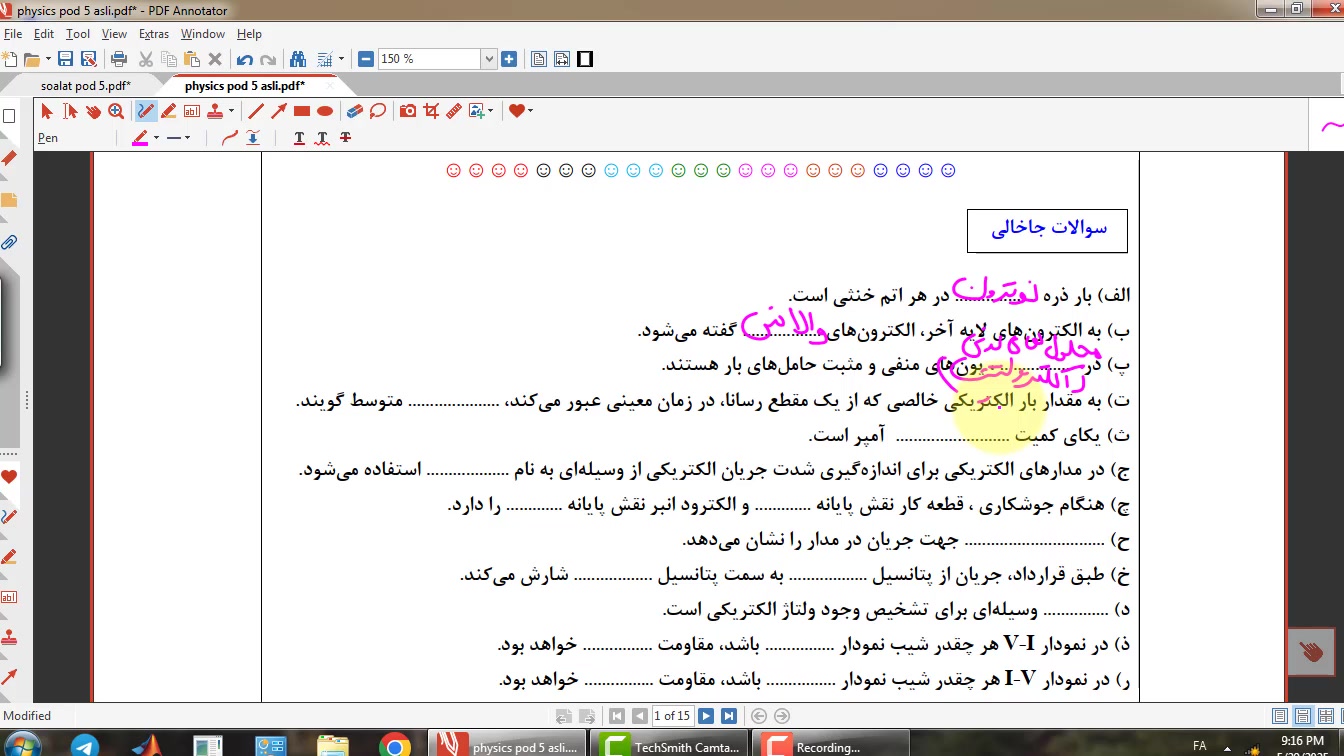This screenshot has height=756, width=1344.
Task: Go to next page button
Action: tap(706, 716)
